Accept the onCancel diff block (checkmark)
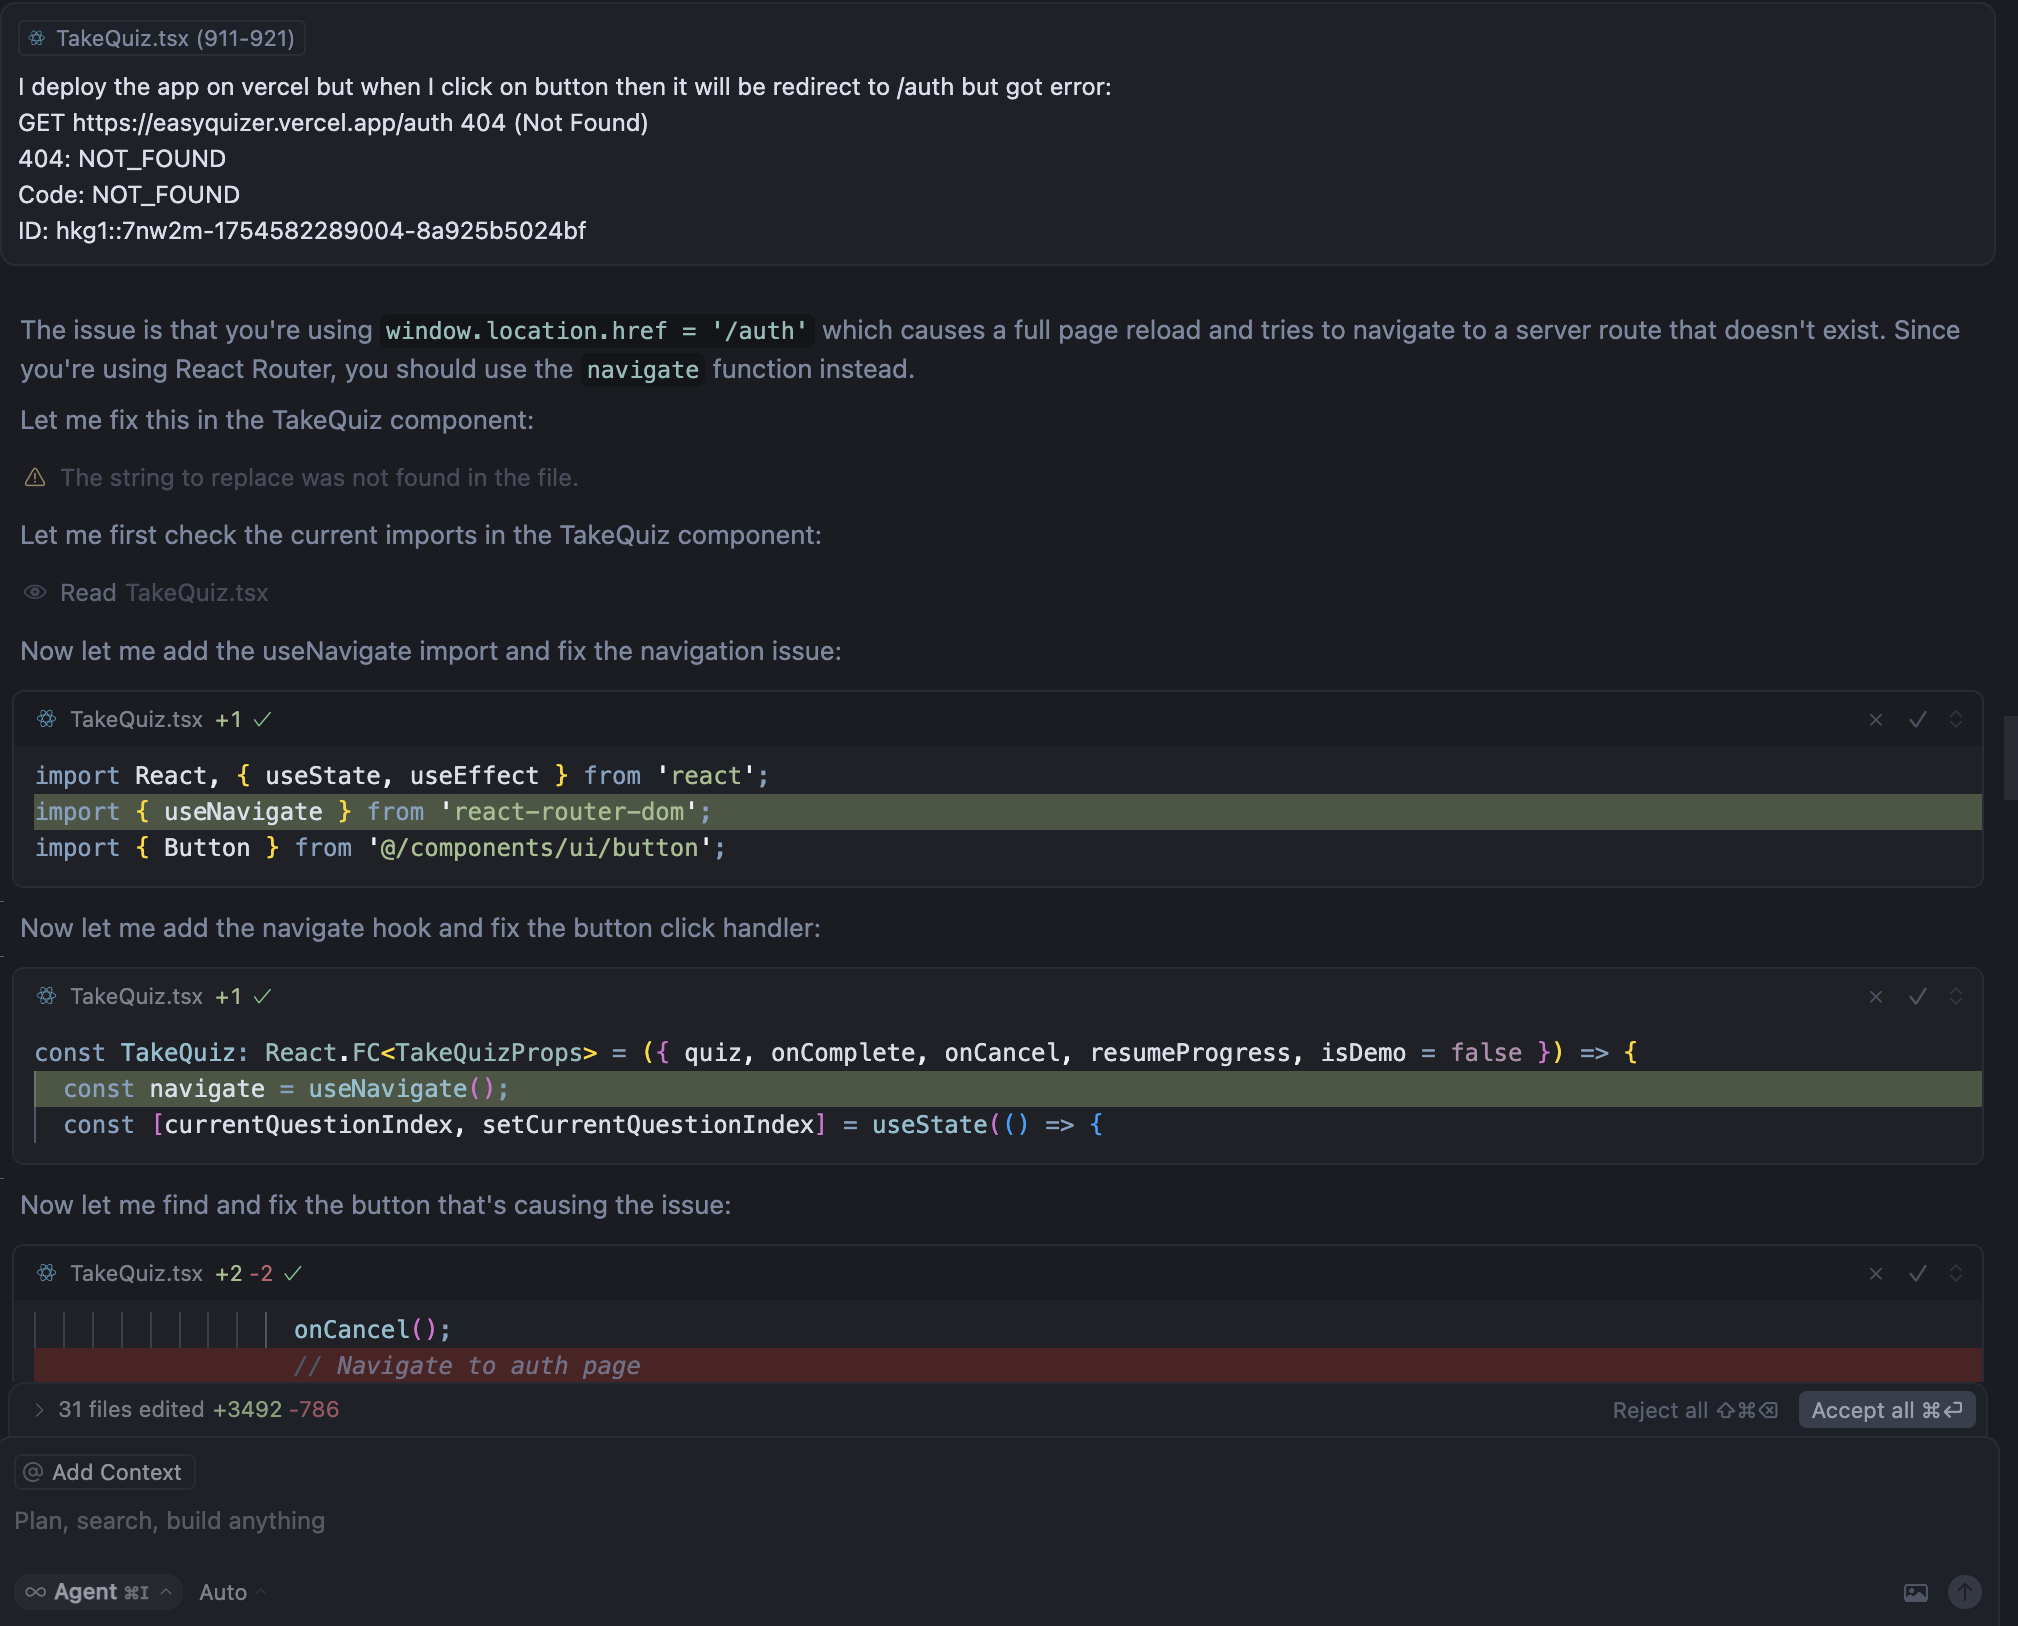Image resolution: width=2018 pixels, height=1626 pixels. click(x=1917, y=1274)
